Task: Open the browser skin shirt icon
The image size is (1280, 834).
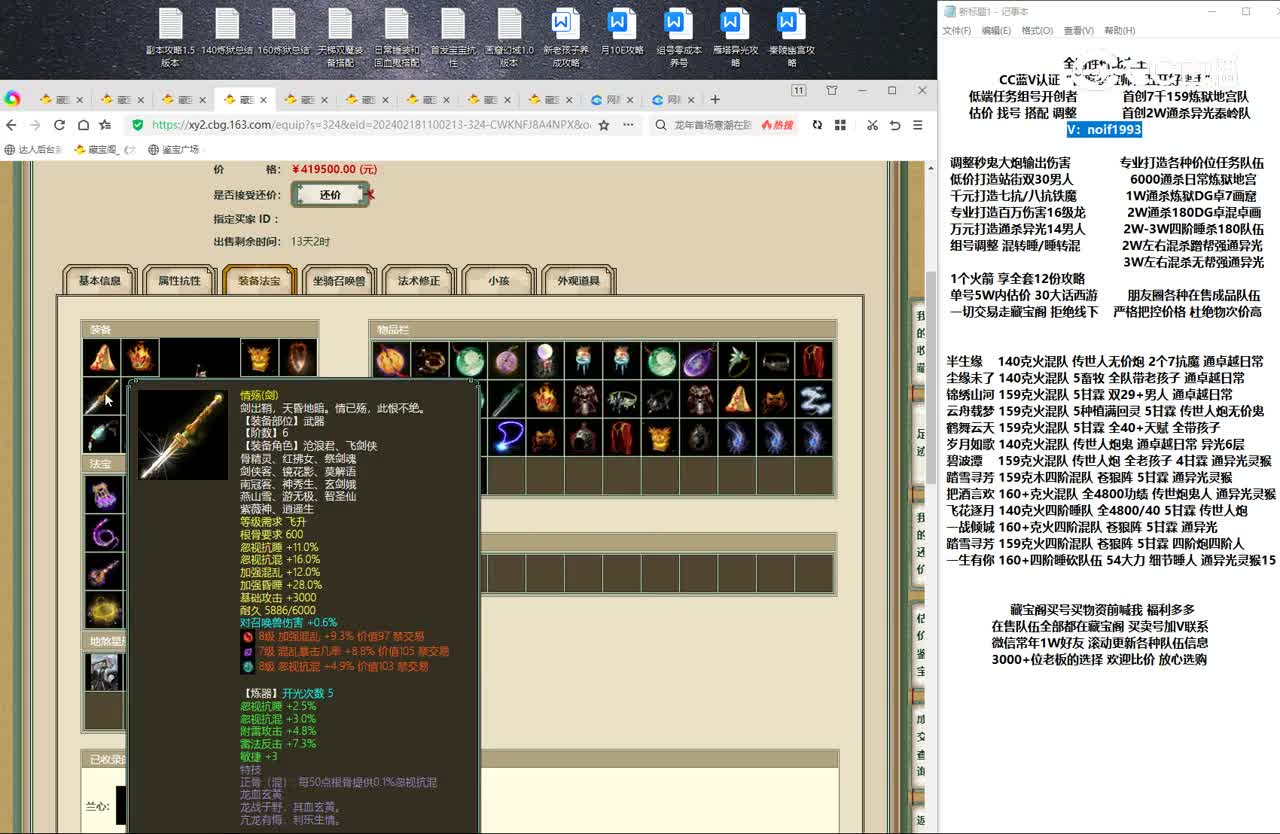Action: (x=832, y=90)
